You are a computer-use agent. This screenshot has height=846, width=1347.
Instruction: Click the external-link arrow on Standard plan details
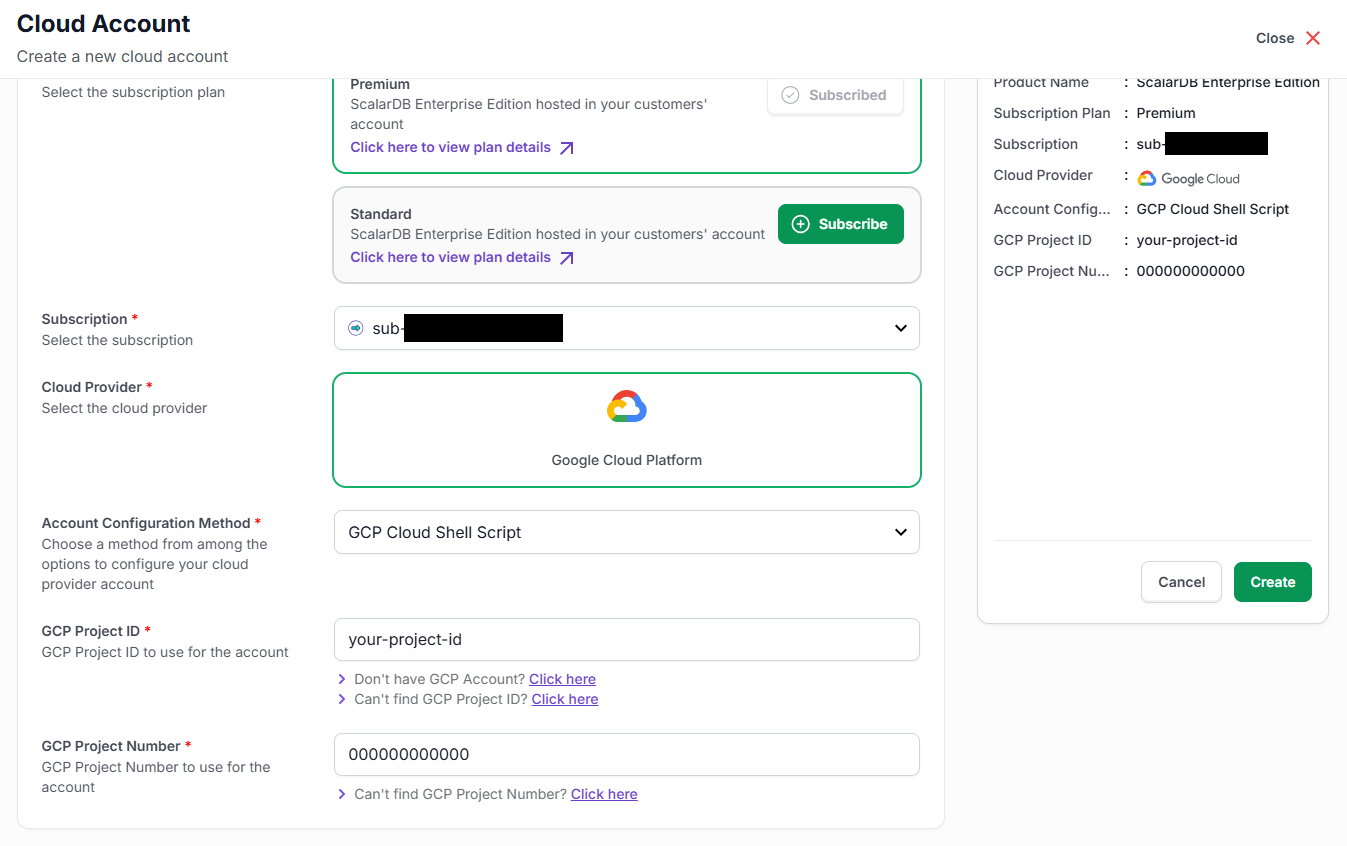[568, 257]
